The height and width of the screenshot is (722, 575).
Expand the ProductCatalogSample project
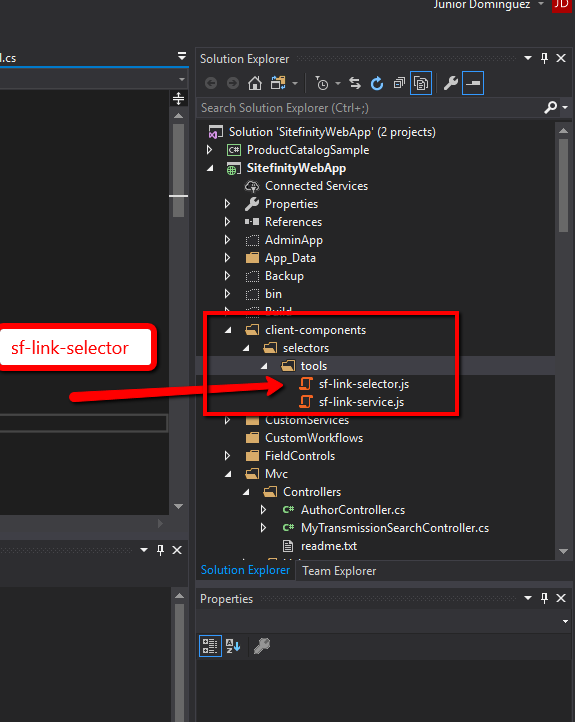(209, 150)
